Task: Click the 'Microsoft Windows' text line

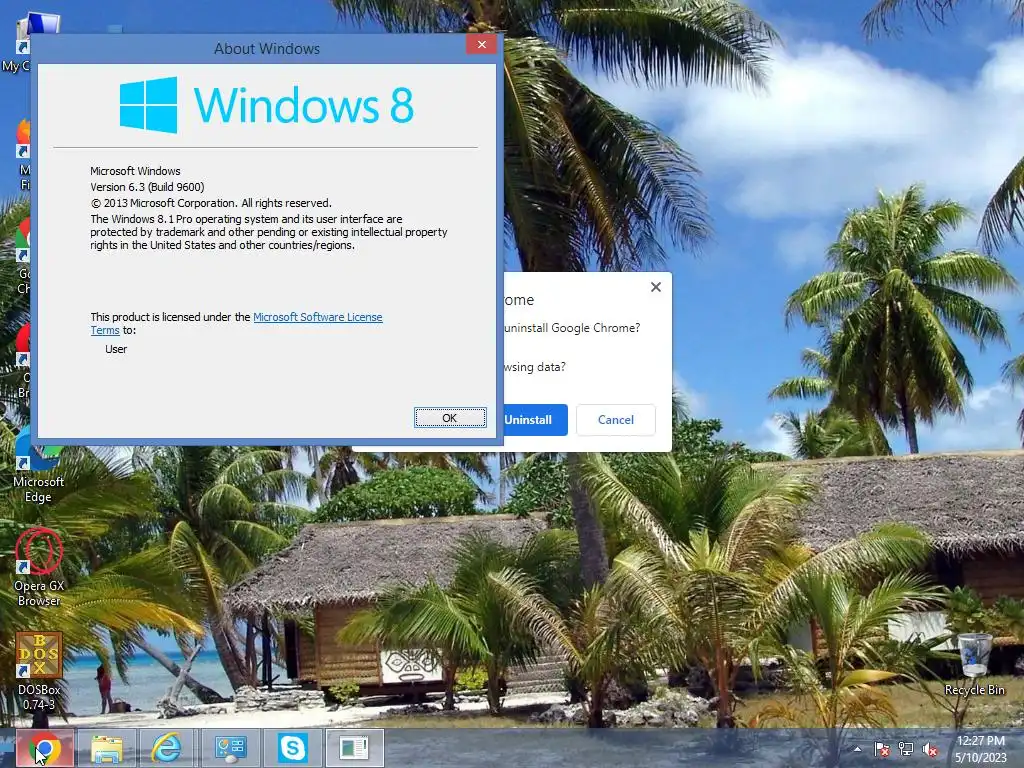Action: click(135, 171)
